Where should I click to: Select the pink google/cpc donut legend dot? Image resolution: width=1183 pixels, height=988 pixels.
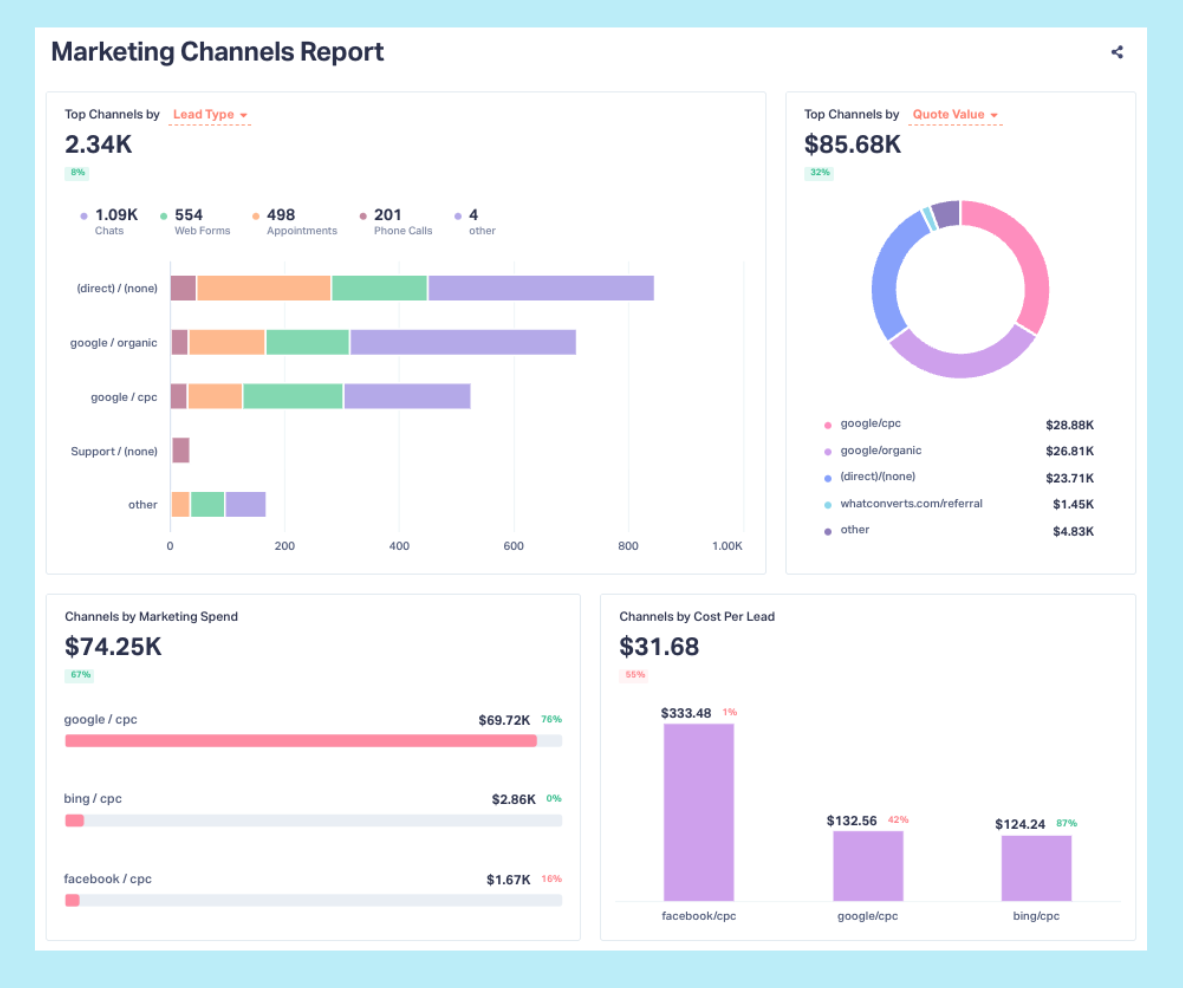(827, 425)
